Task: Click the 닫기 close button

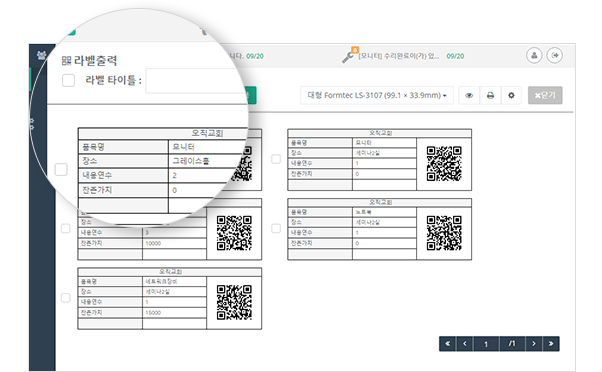Action: [x=545, y=95]
